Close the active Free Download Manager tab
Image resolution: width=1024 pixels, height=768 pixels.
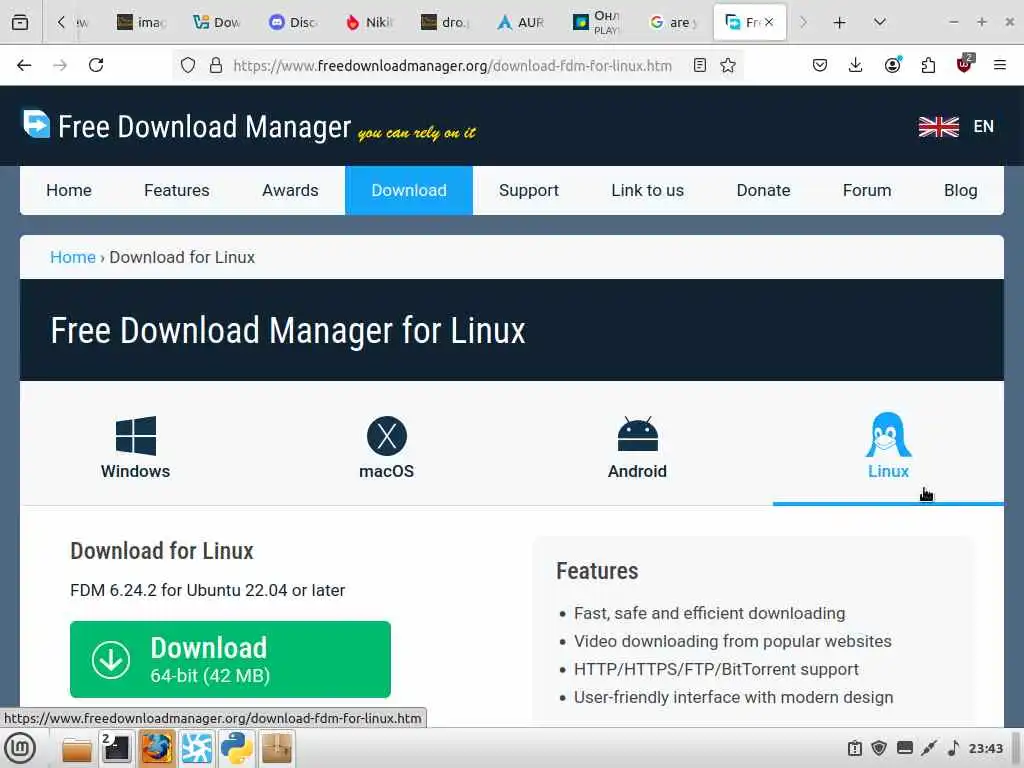(769, 22)
